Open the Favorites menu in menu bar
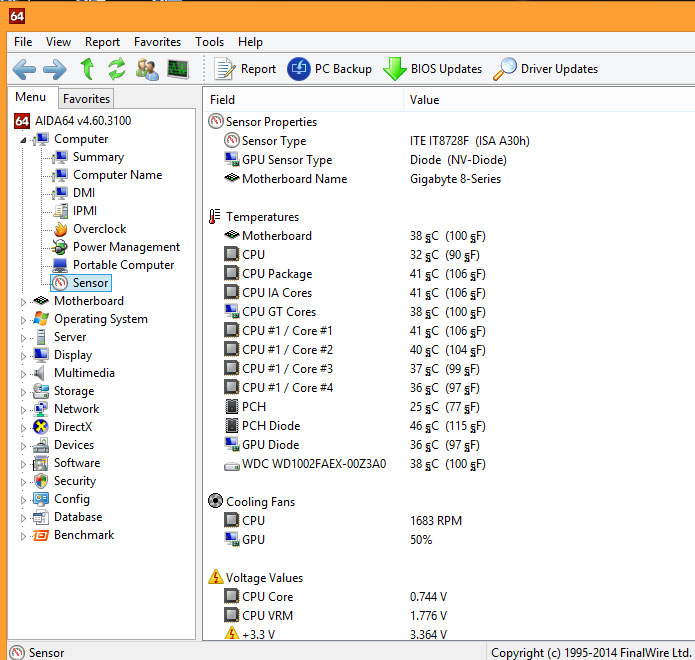The width and height of the screenshot is (695, 660). pyautogui.click(x=157, y=42)
